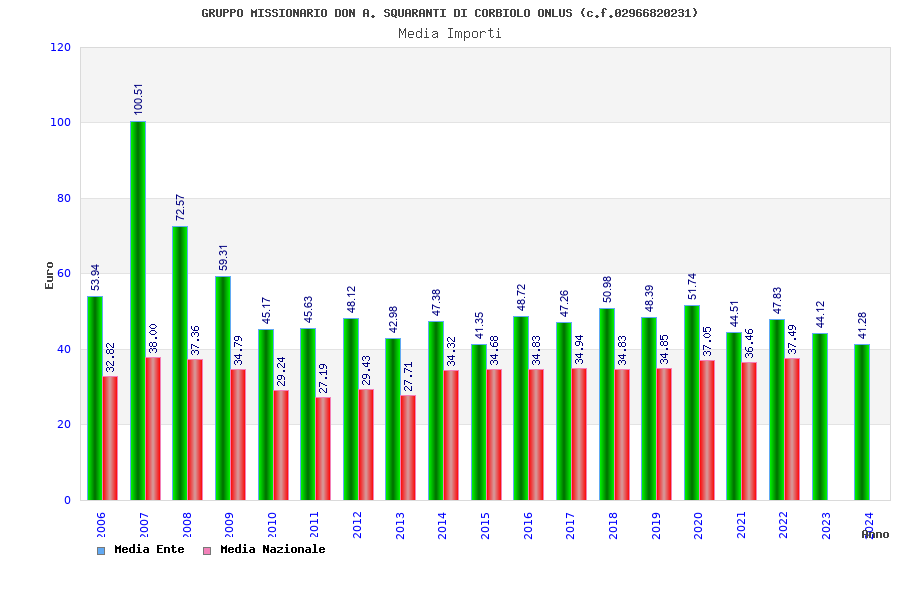This screenshot has width=900, height=600.
Task: Click the 2023 green bar showing 44.12
Action: point(820,417)
